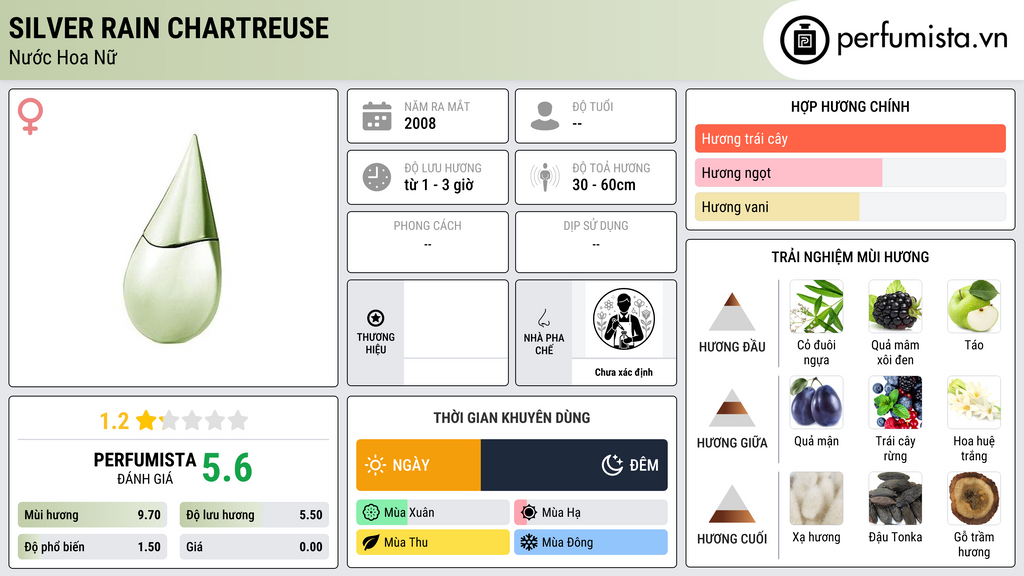Click the nose icon above Nhà pha chế
This screenshot has height=576, width=1024.
tap(543, 318)
